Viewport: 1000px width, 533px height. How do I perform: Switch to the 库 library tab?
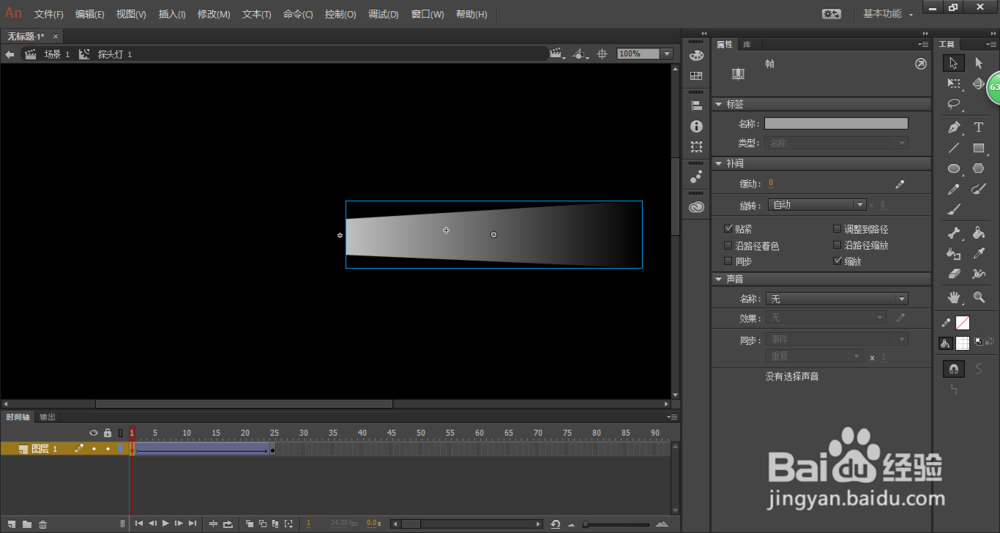[x=746, y=44]
